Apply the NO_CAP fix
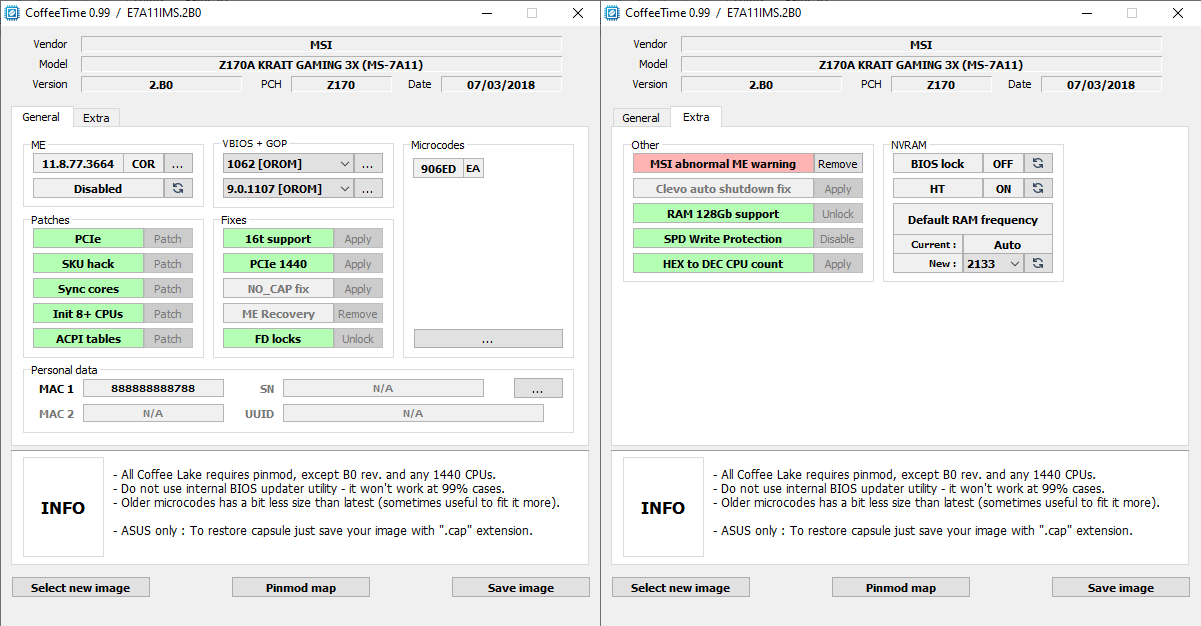1201x626 pixels. tap(358, 288)
